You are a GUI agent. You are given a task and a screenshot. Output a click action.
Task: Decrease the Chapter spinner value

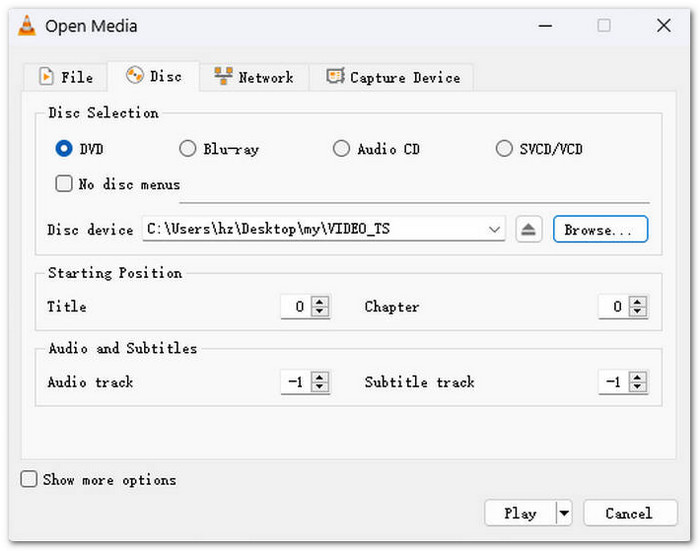(x=637, y=312)
